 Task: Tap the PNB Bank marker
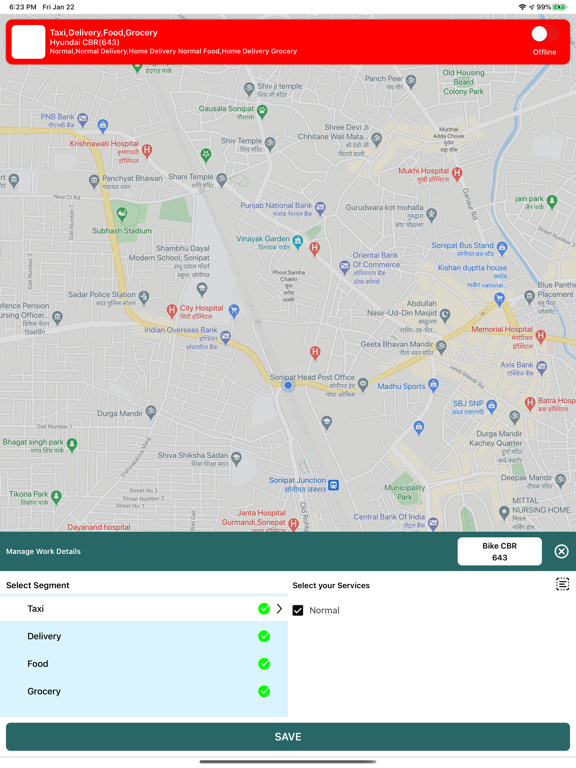[x=83, y=119]
